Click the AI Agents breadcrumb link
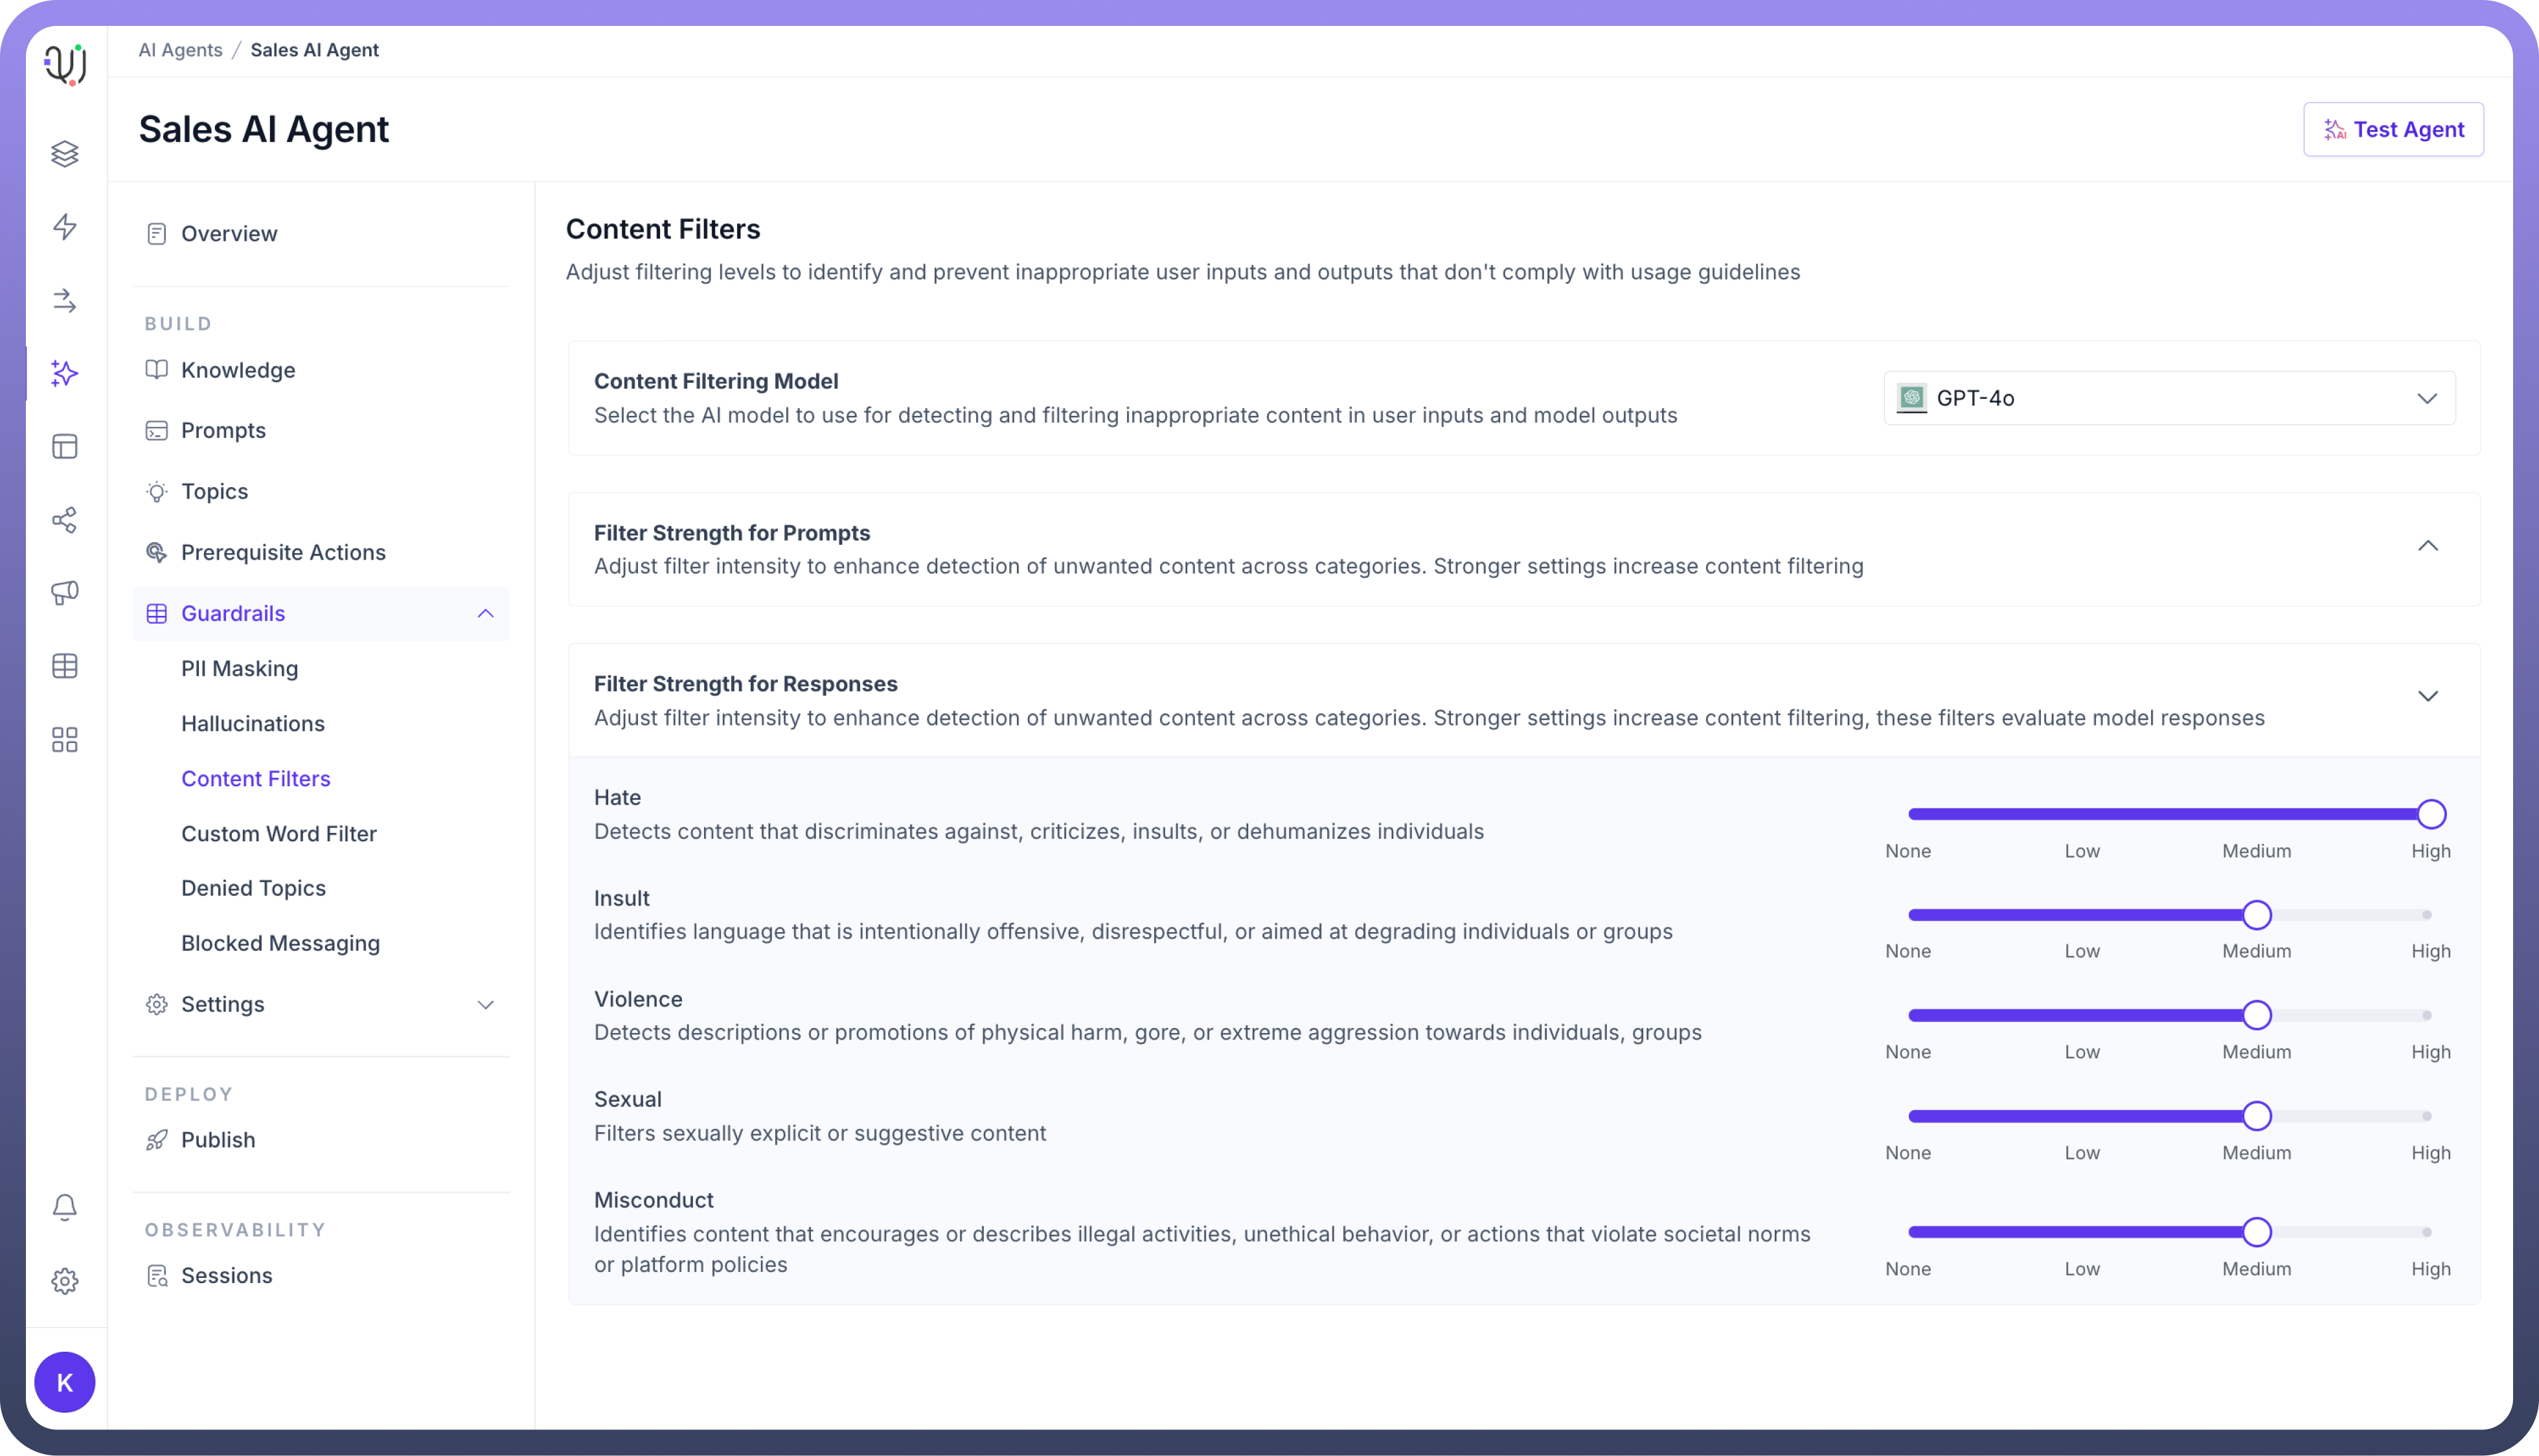 pos(180,50)
